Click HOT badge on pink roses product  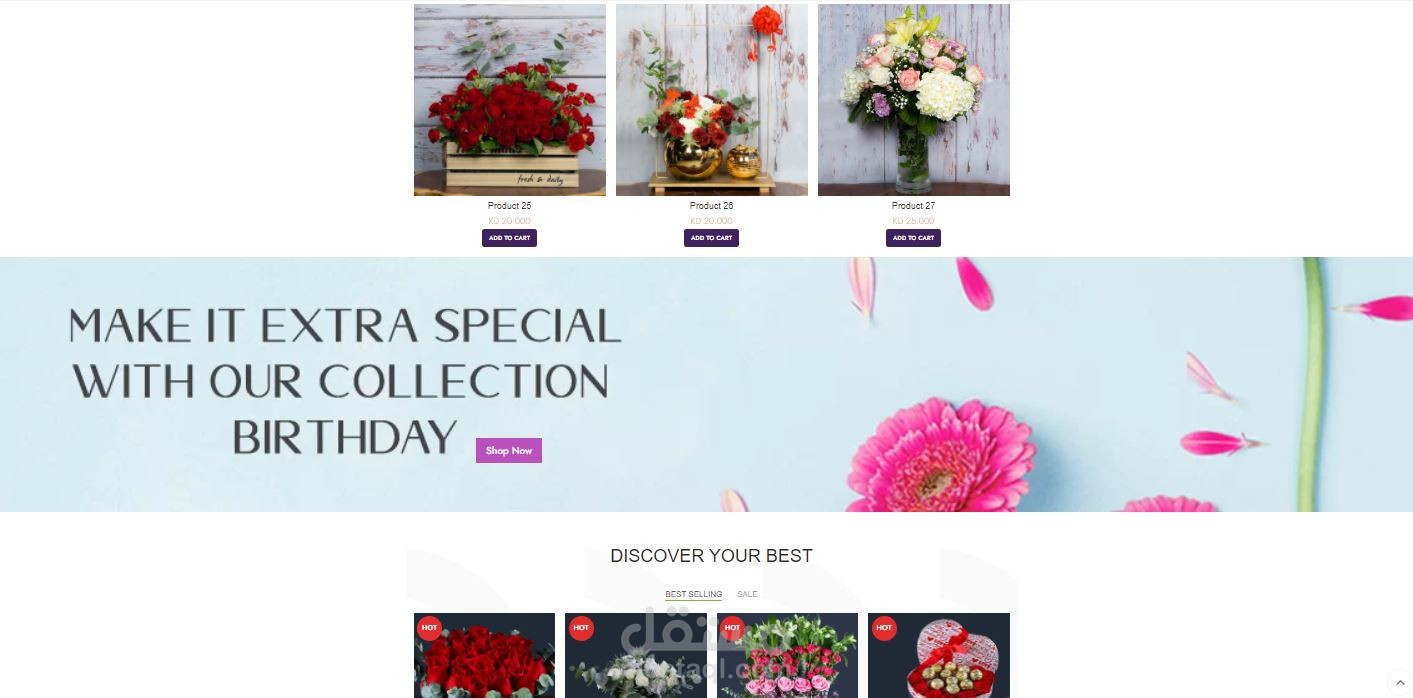click(x=732, y=628)
